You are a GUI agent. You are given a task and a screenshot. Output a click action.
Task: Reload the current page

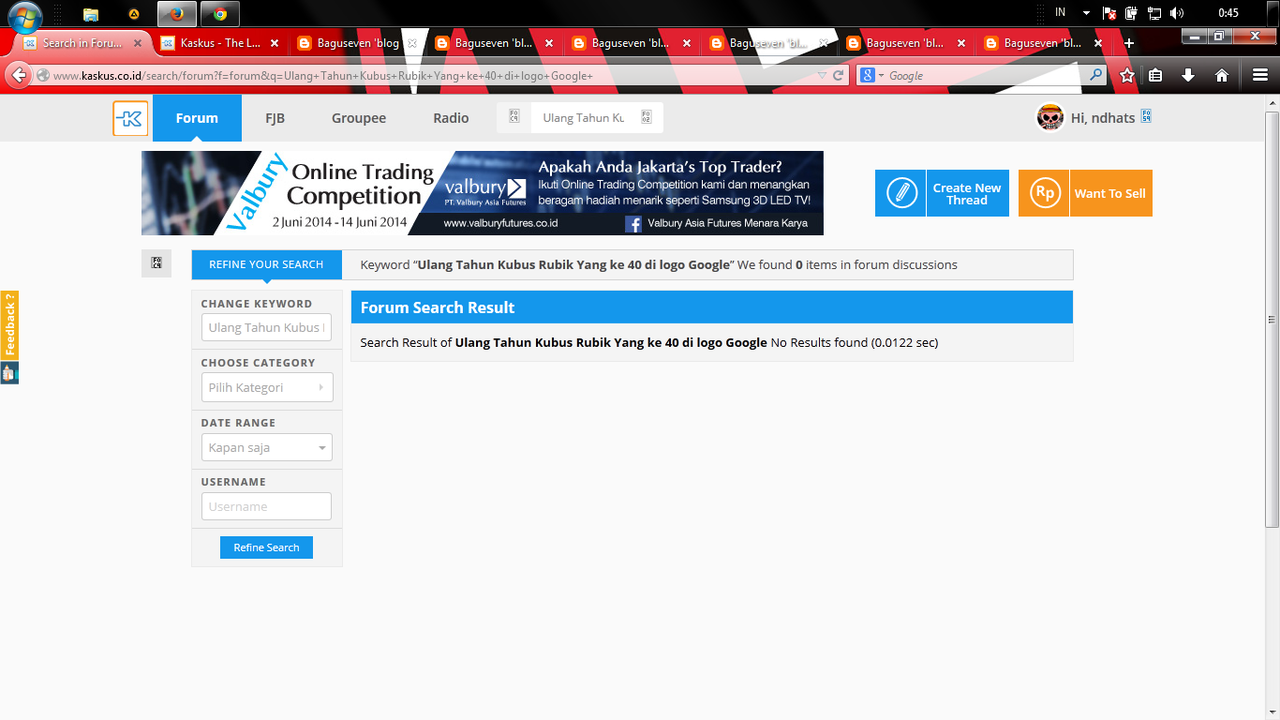(838, 75)
